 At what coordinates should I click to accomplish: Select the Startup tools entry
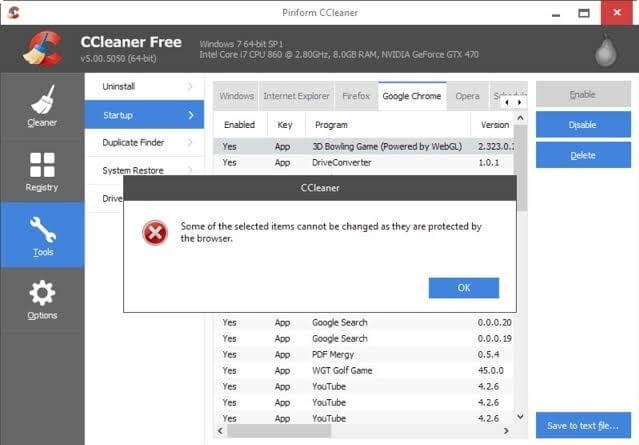point(144,115)
